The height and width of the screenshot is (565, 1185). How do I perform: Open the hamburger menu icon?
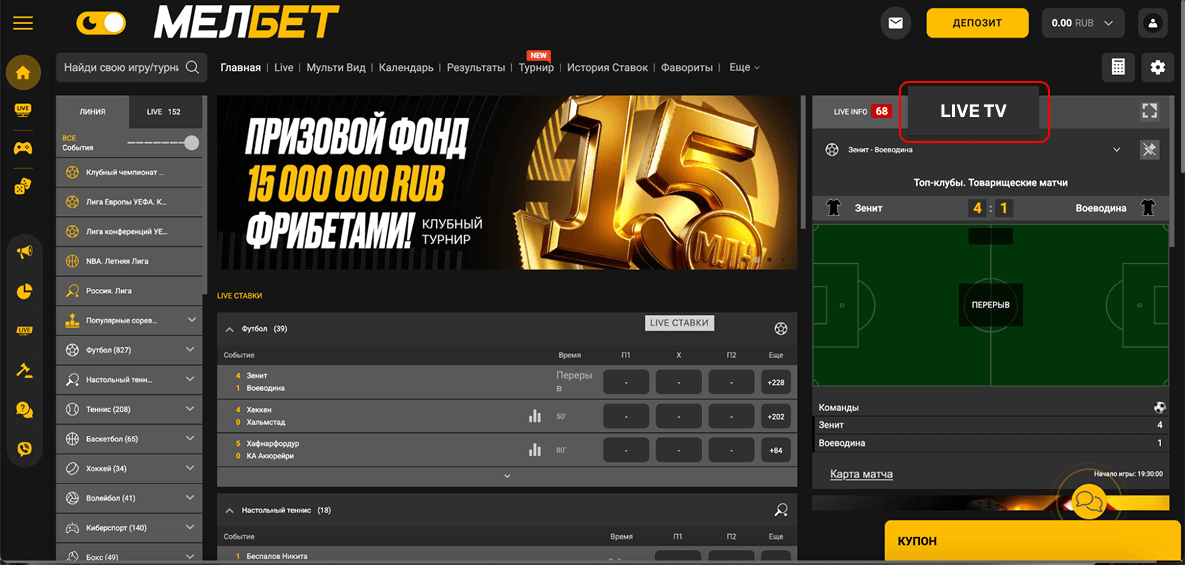[22, 23]
